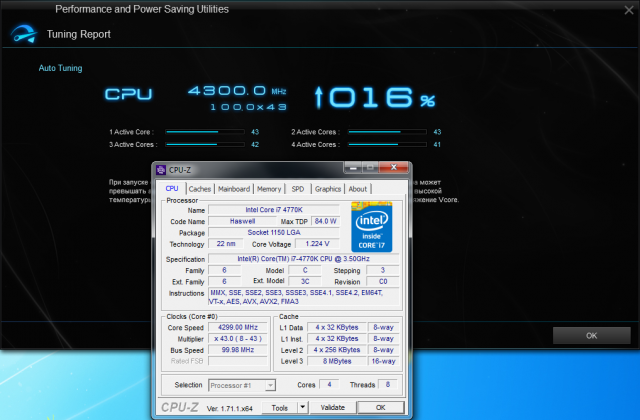Click the Tuning Report speedometer icon
This screenshot has height=420, width=640.
click(24, 34)
